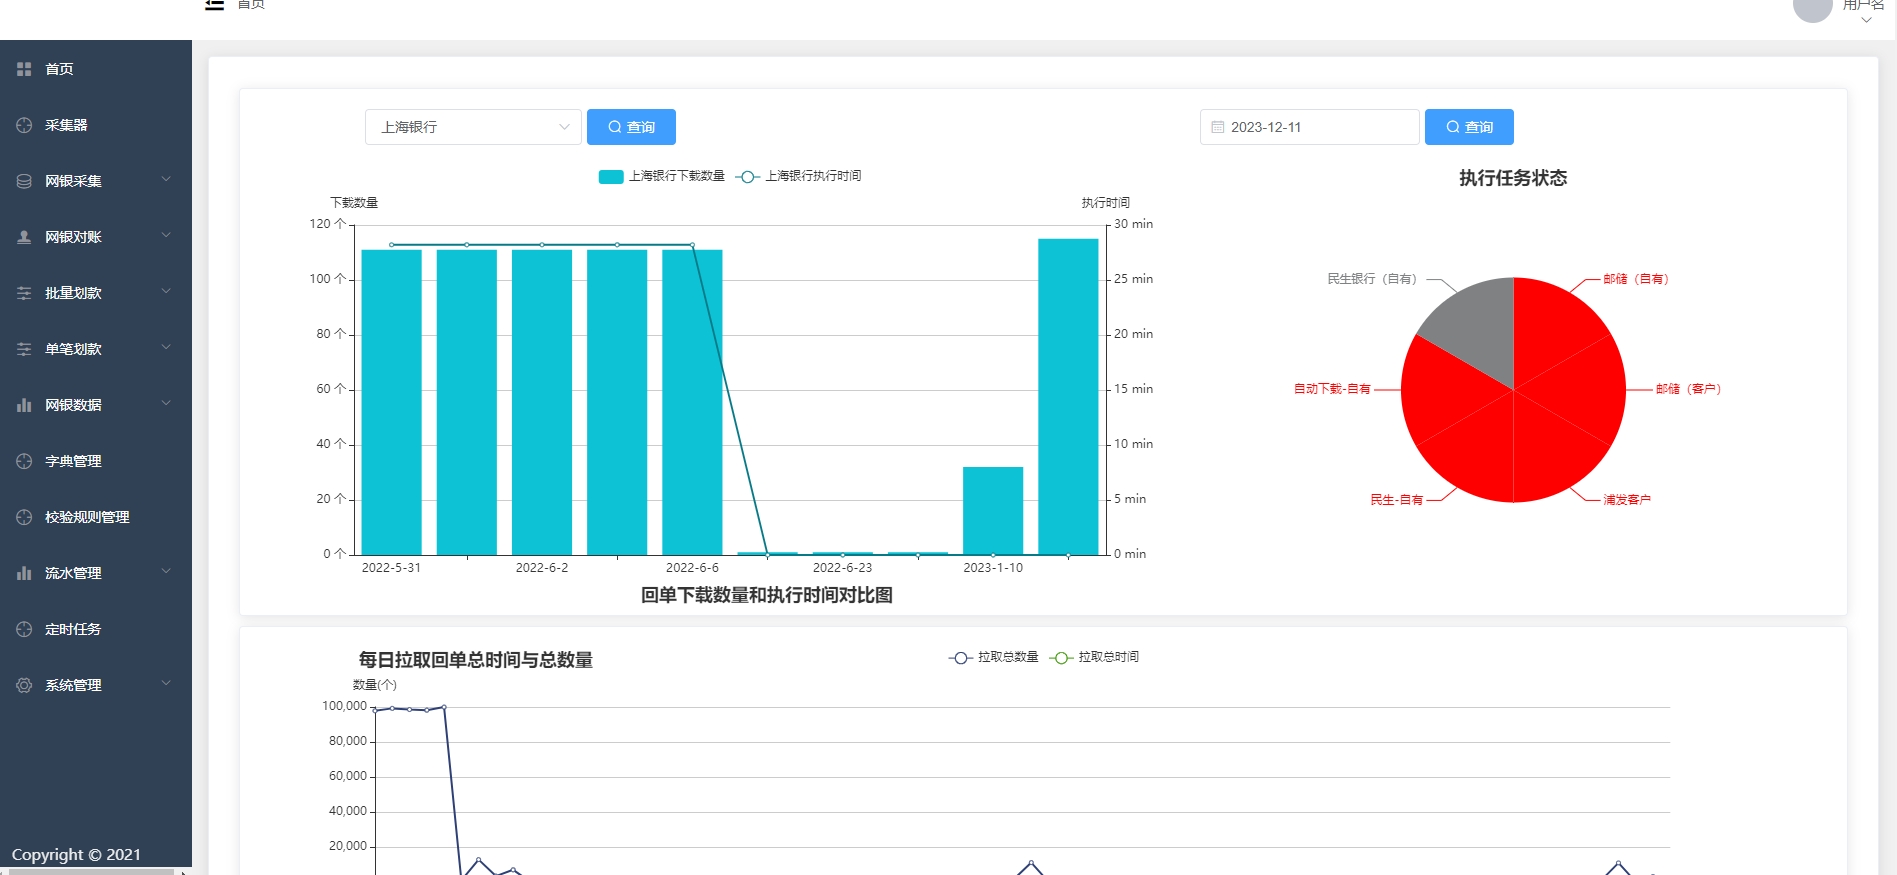Click the 系统管理 gear icon
1897x875 pixels.
[24, 685]
